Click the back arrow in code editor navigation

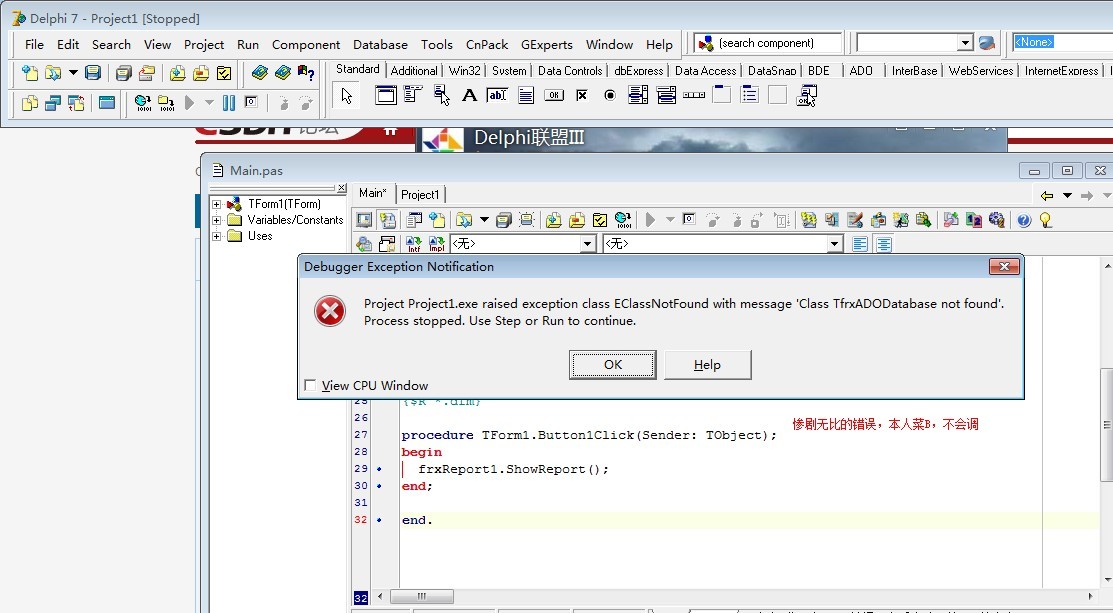tap(1046, 195)
